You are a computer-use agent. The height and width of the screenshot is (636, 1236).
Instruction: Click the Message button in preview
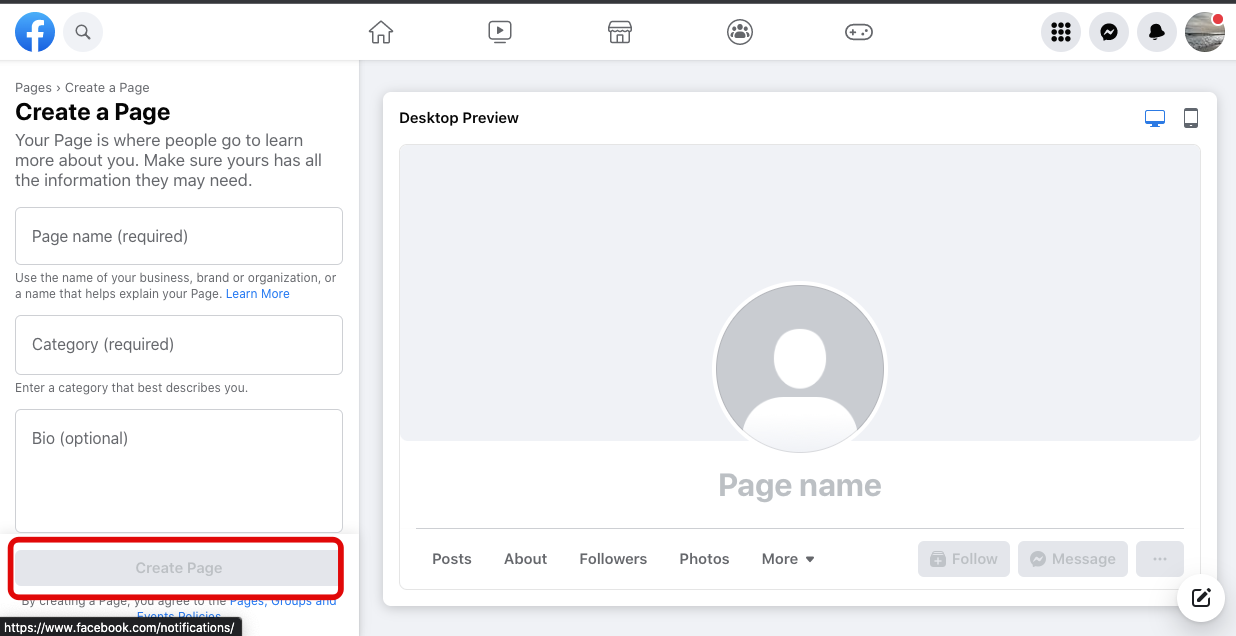coord(1073,559)
